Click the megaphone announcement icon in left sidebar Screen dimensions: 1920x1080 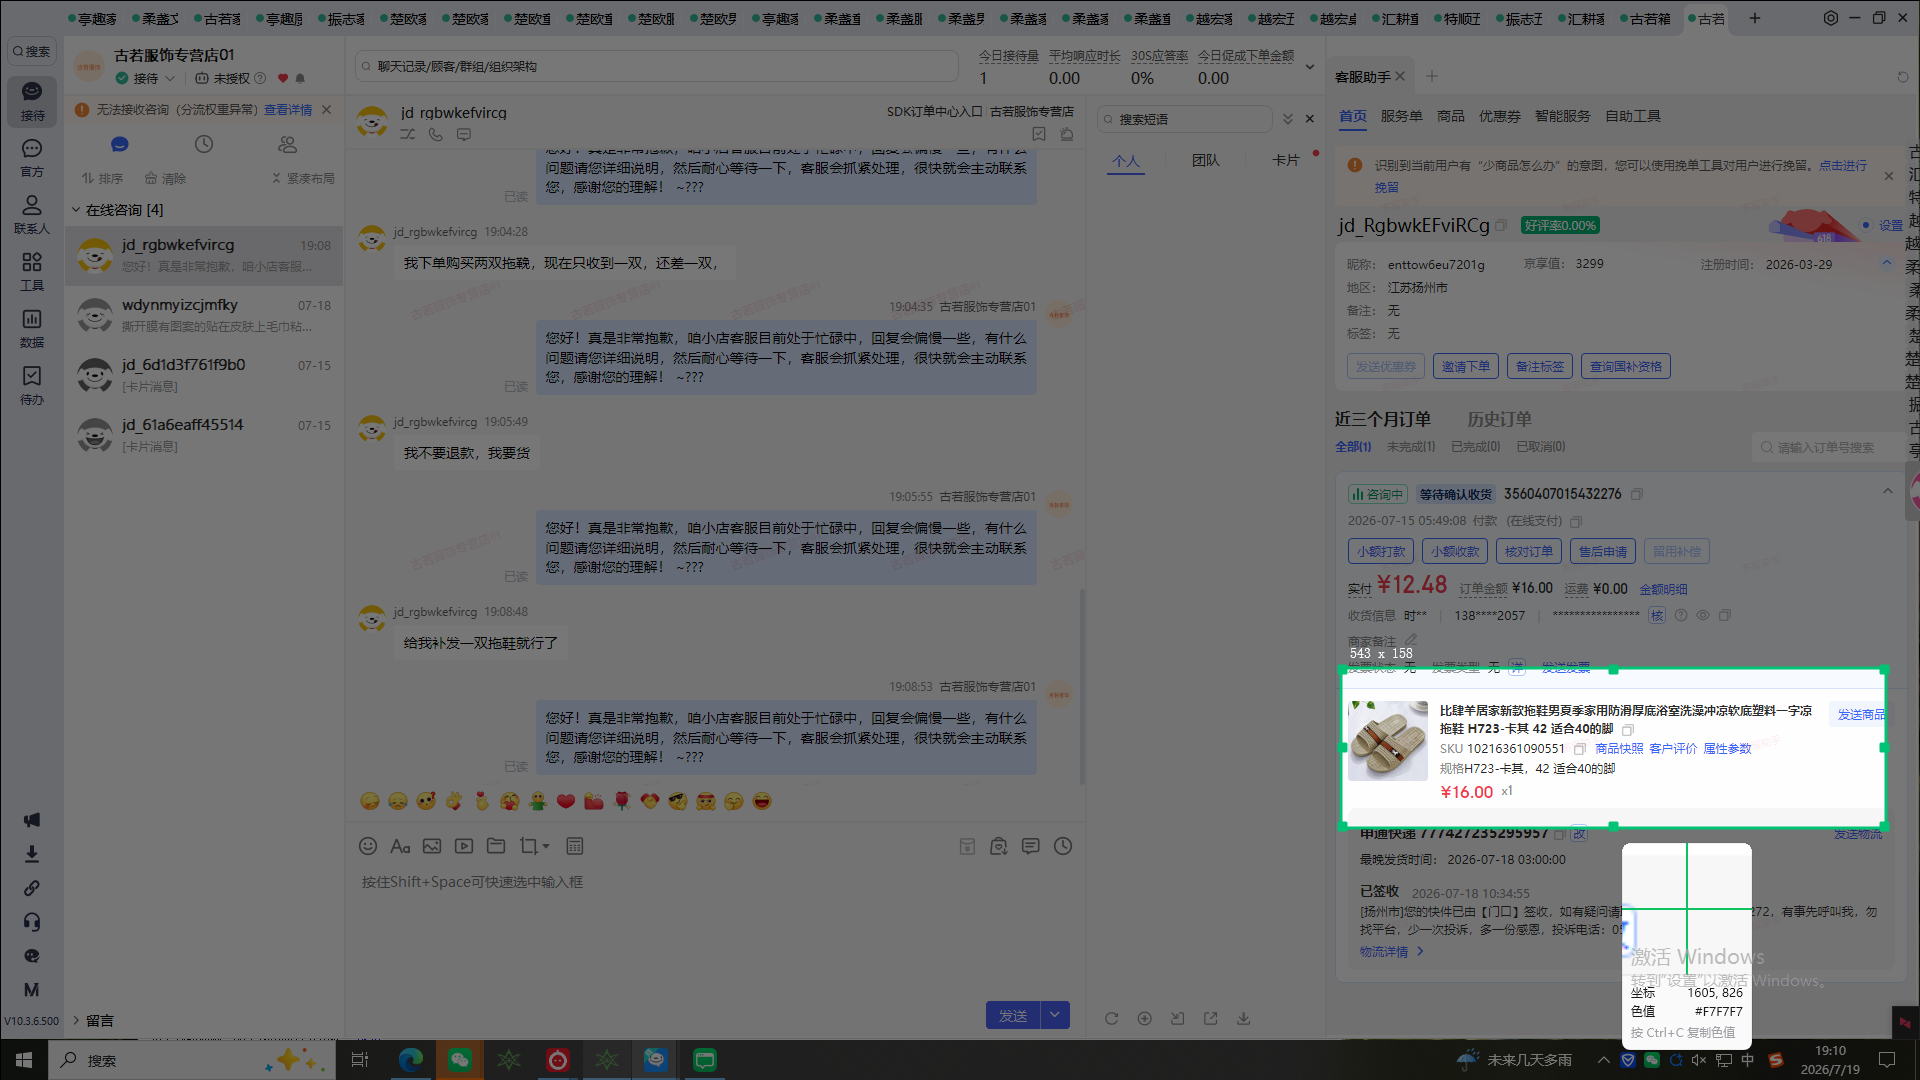(32, 820)
